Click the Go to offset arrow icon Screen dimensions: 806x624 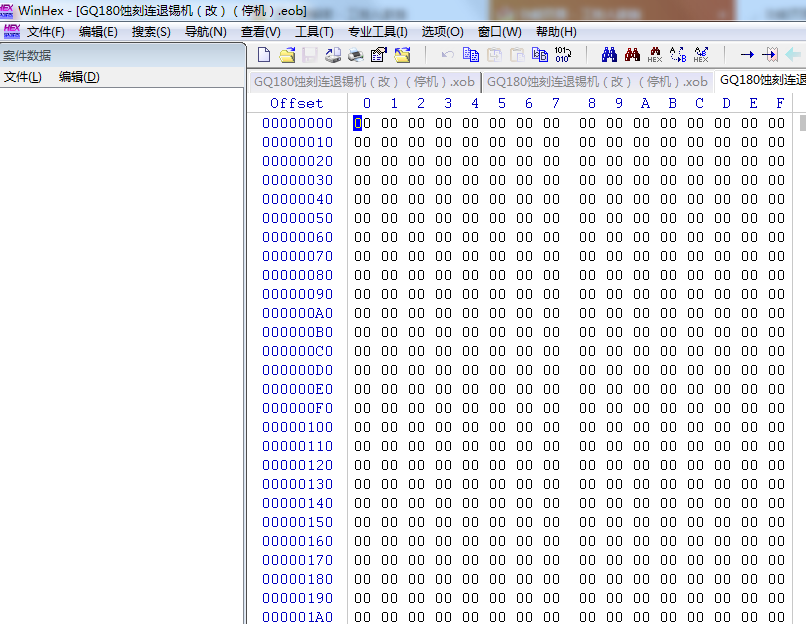(x=747, y=55)
